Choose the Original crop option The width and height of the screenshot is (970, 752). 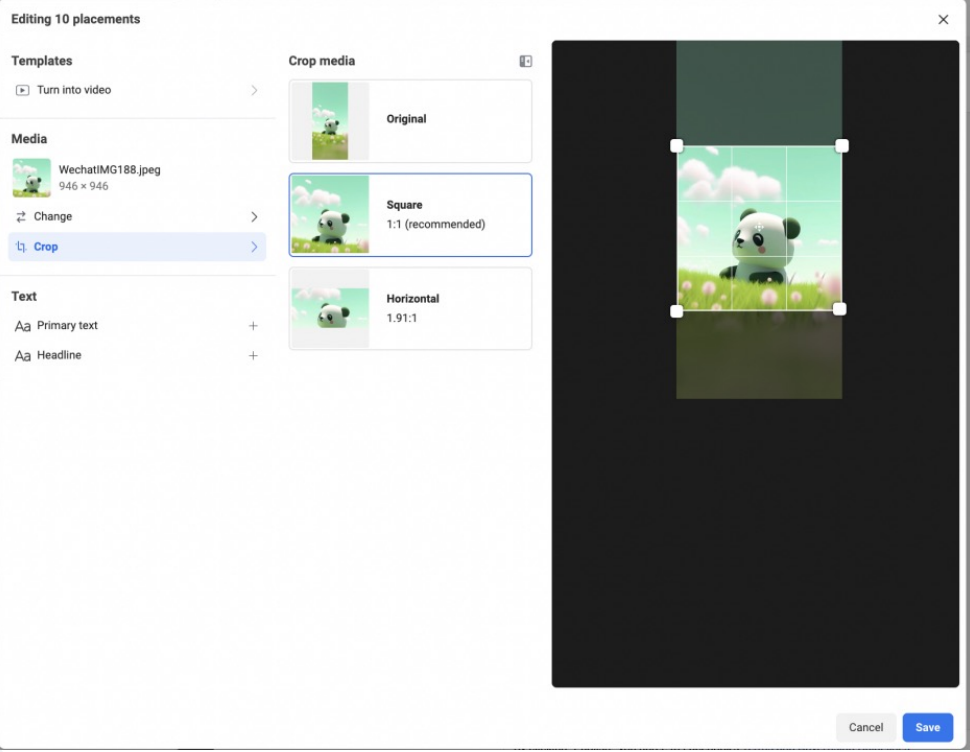click(410, 121)
